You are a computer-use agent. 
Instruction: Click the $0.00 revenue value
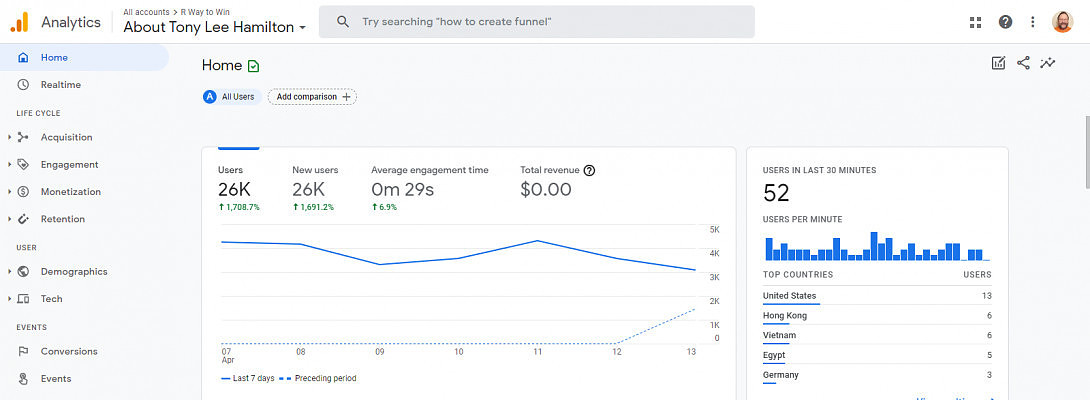[546, 189]
